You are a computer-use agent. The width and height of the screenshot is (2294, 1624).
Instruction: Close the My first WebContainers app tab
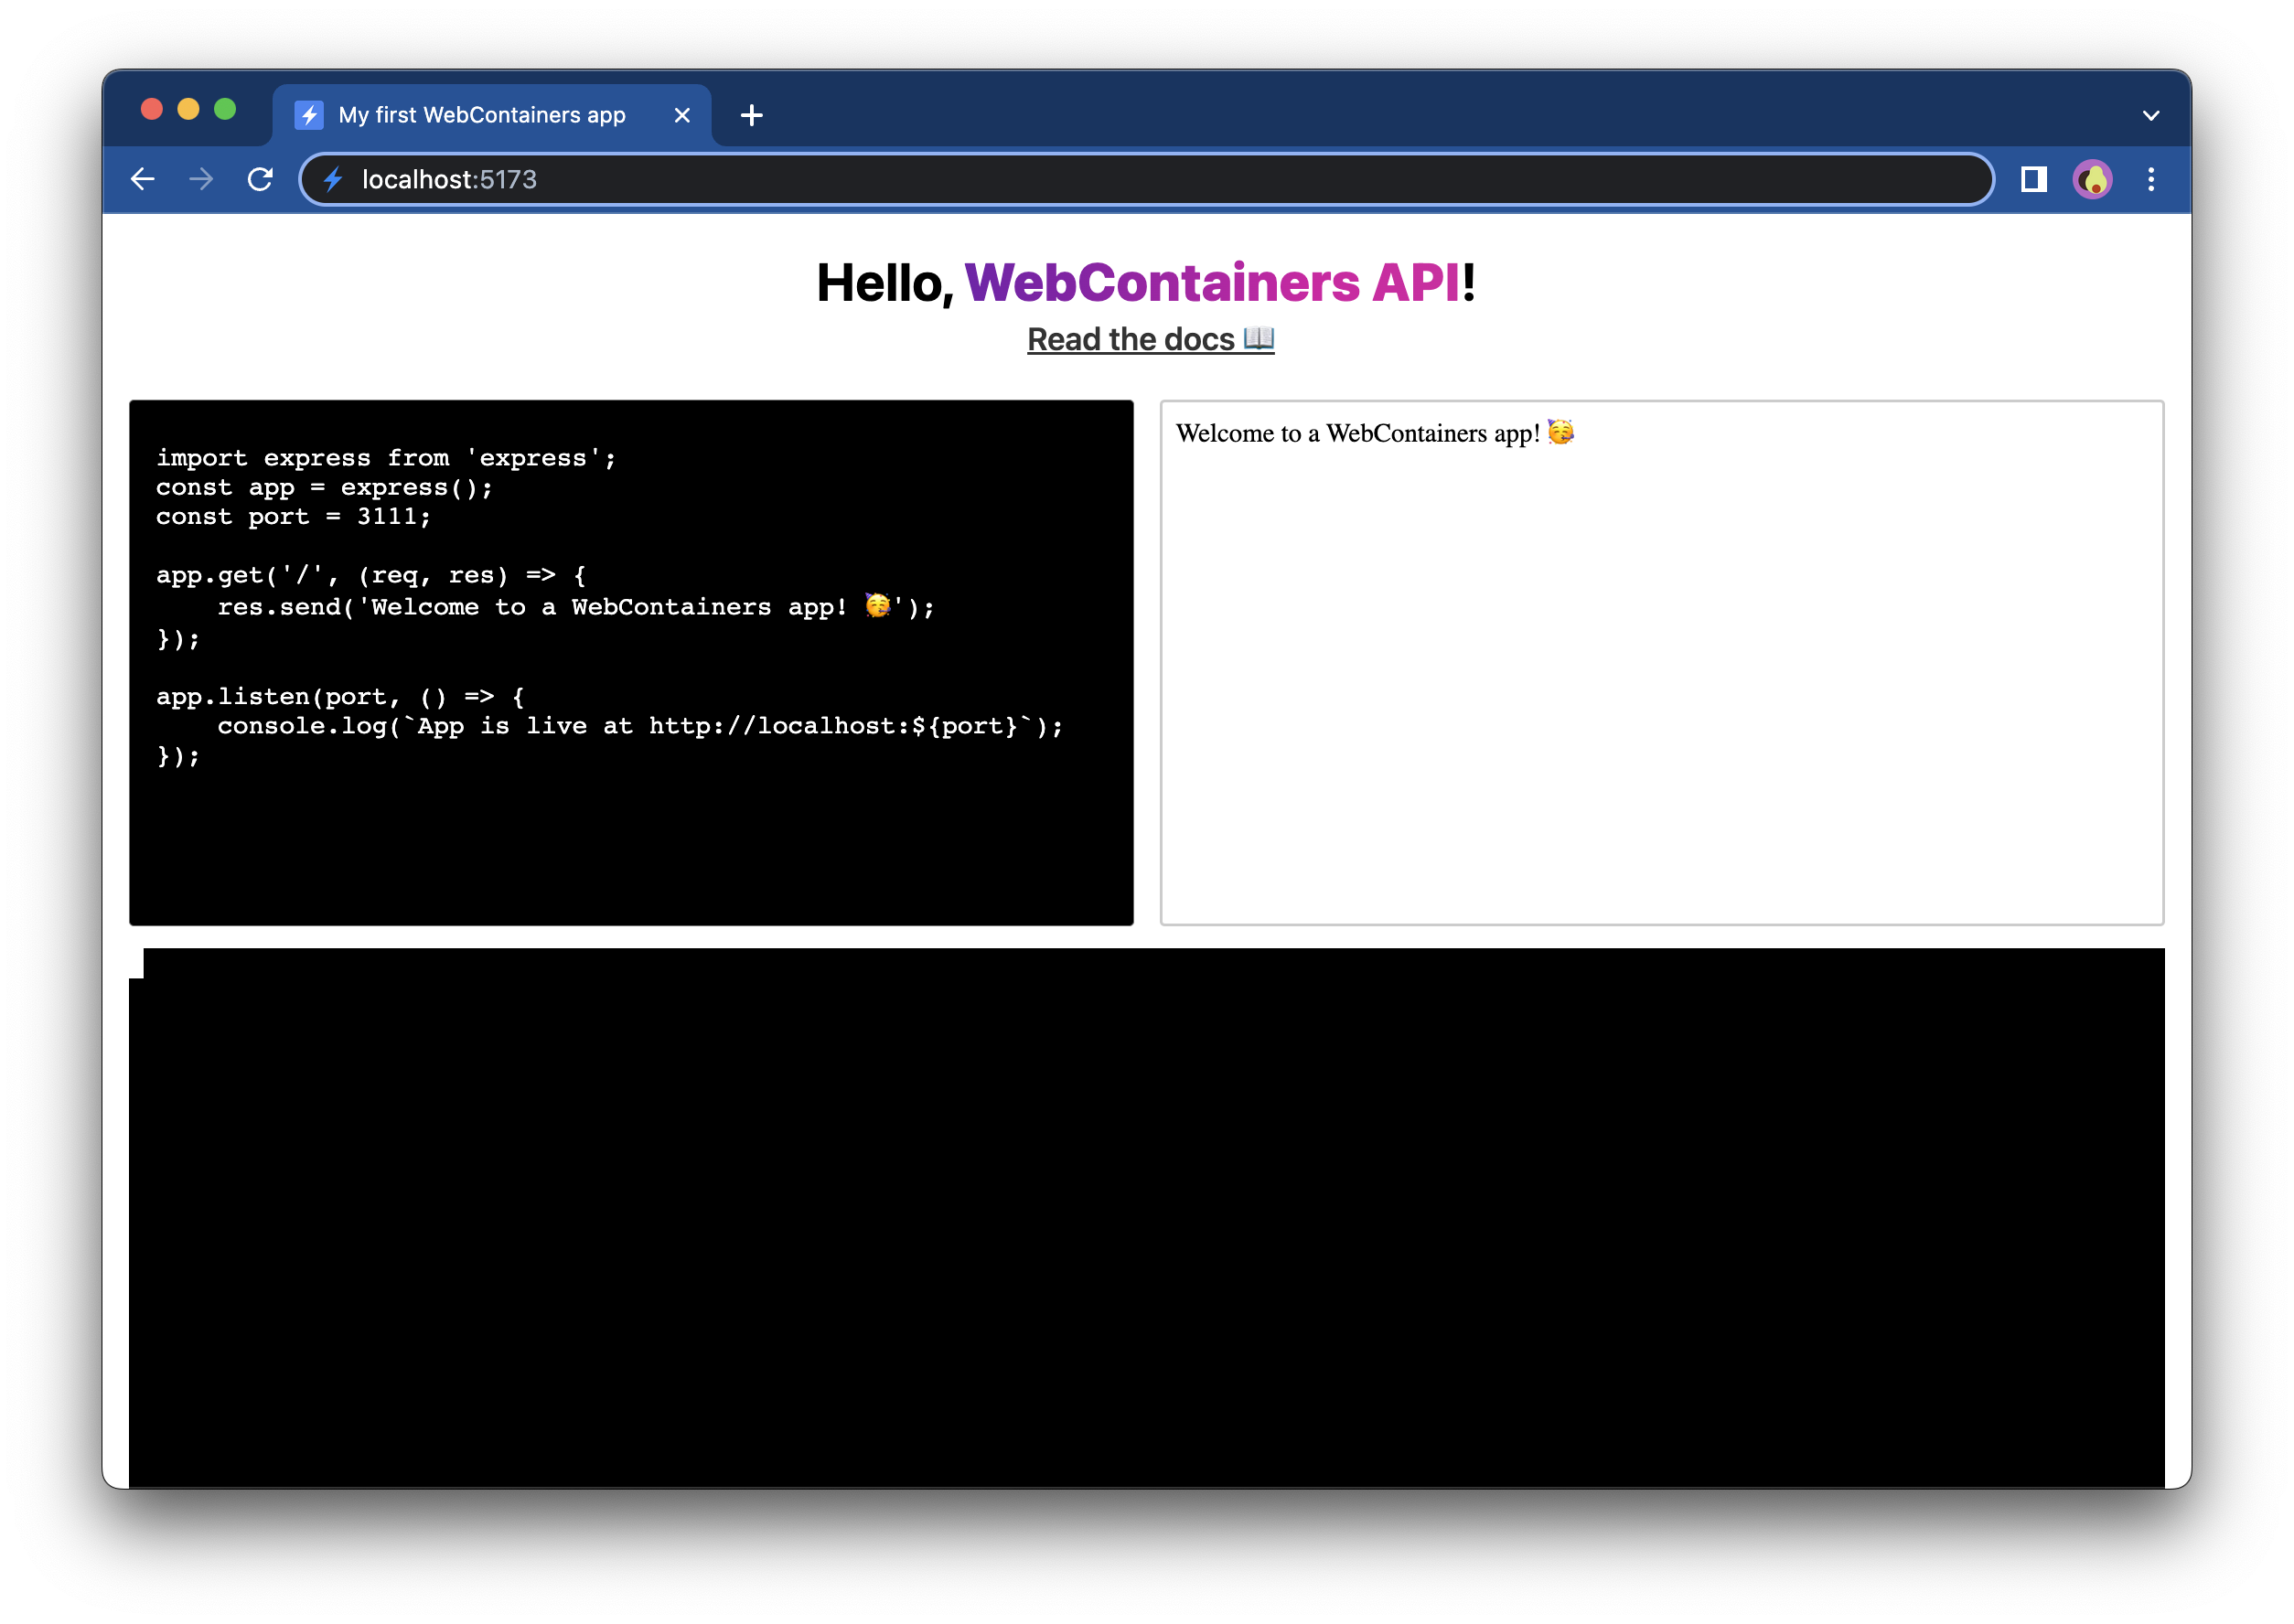coord(682,116)
